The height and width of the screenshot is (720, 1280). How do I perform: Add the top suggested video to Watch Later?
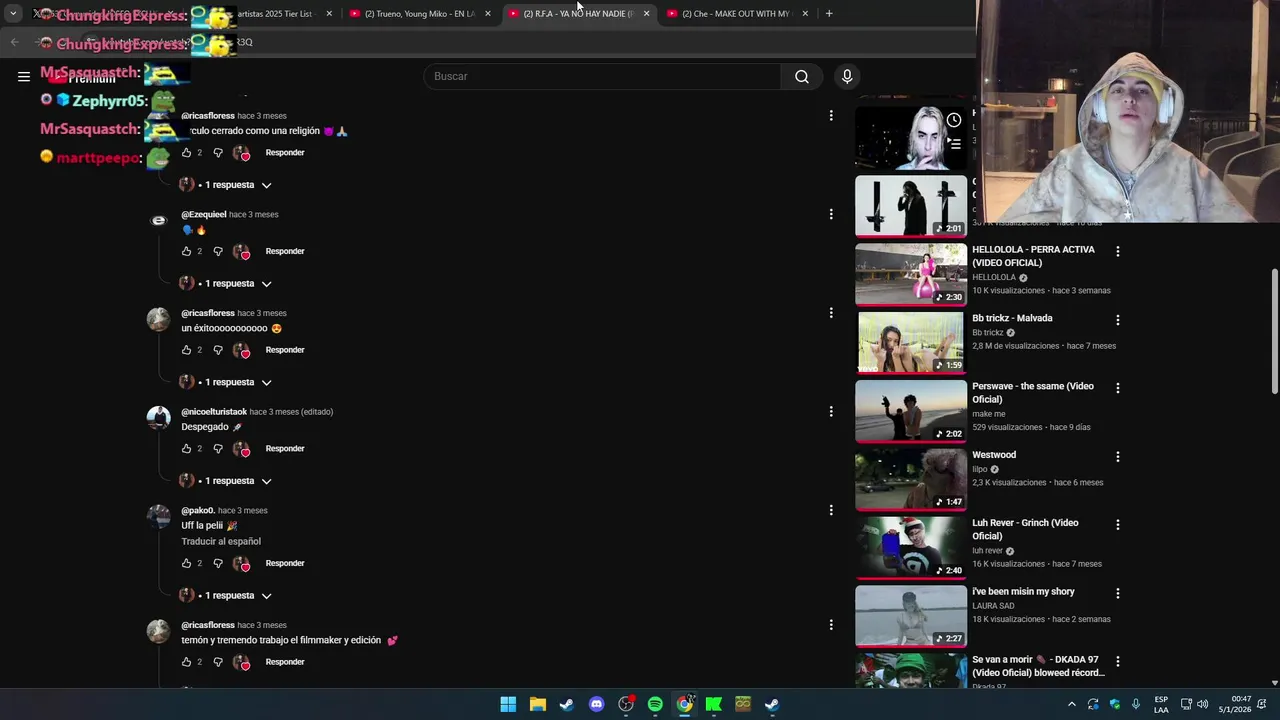(954, 120)
